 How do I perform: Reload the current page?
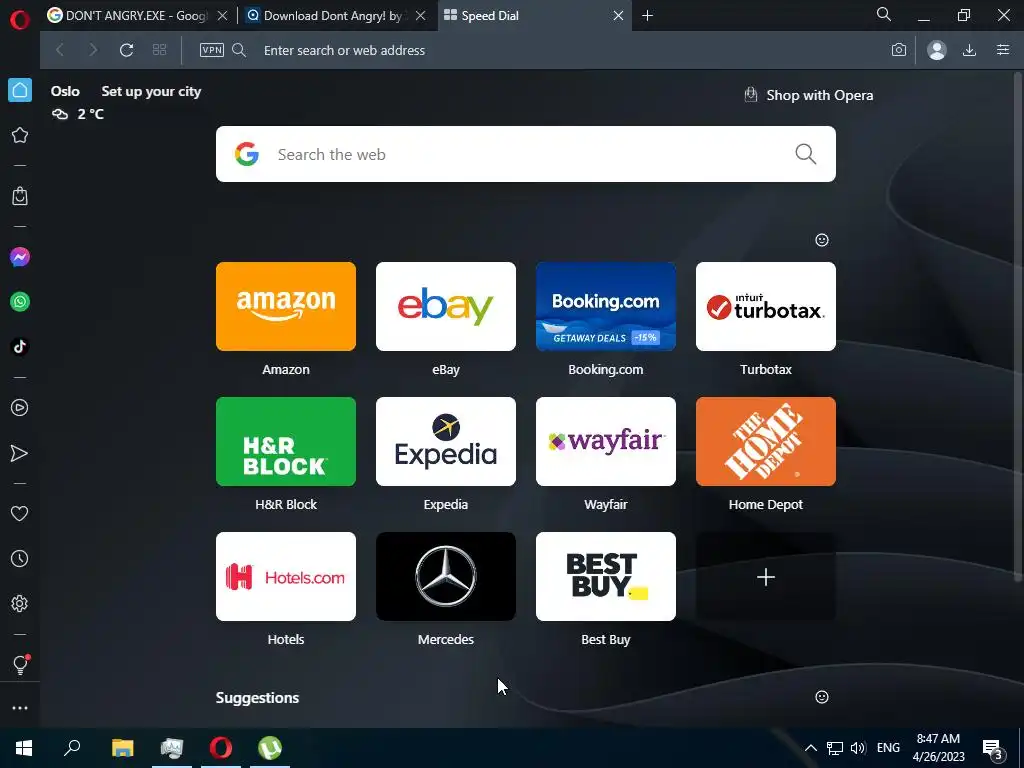127,50
